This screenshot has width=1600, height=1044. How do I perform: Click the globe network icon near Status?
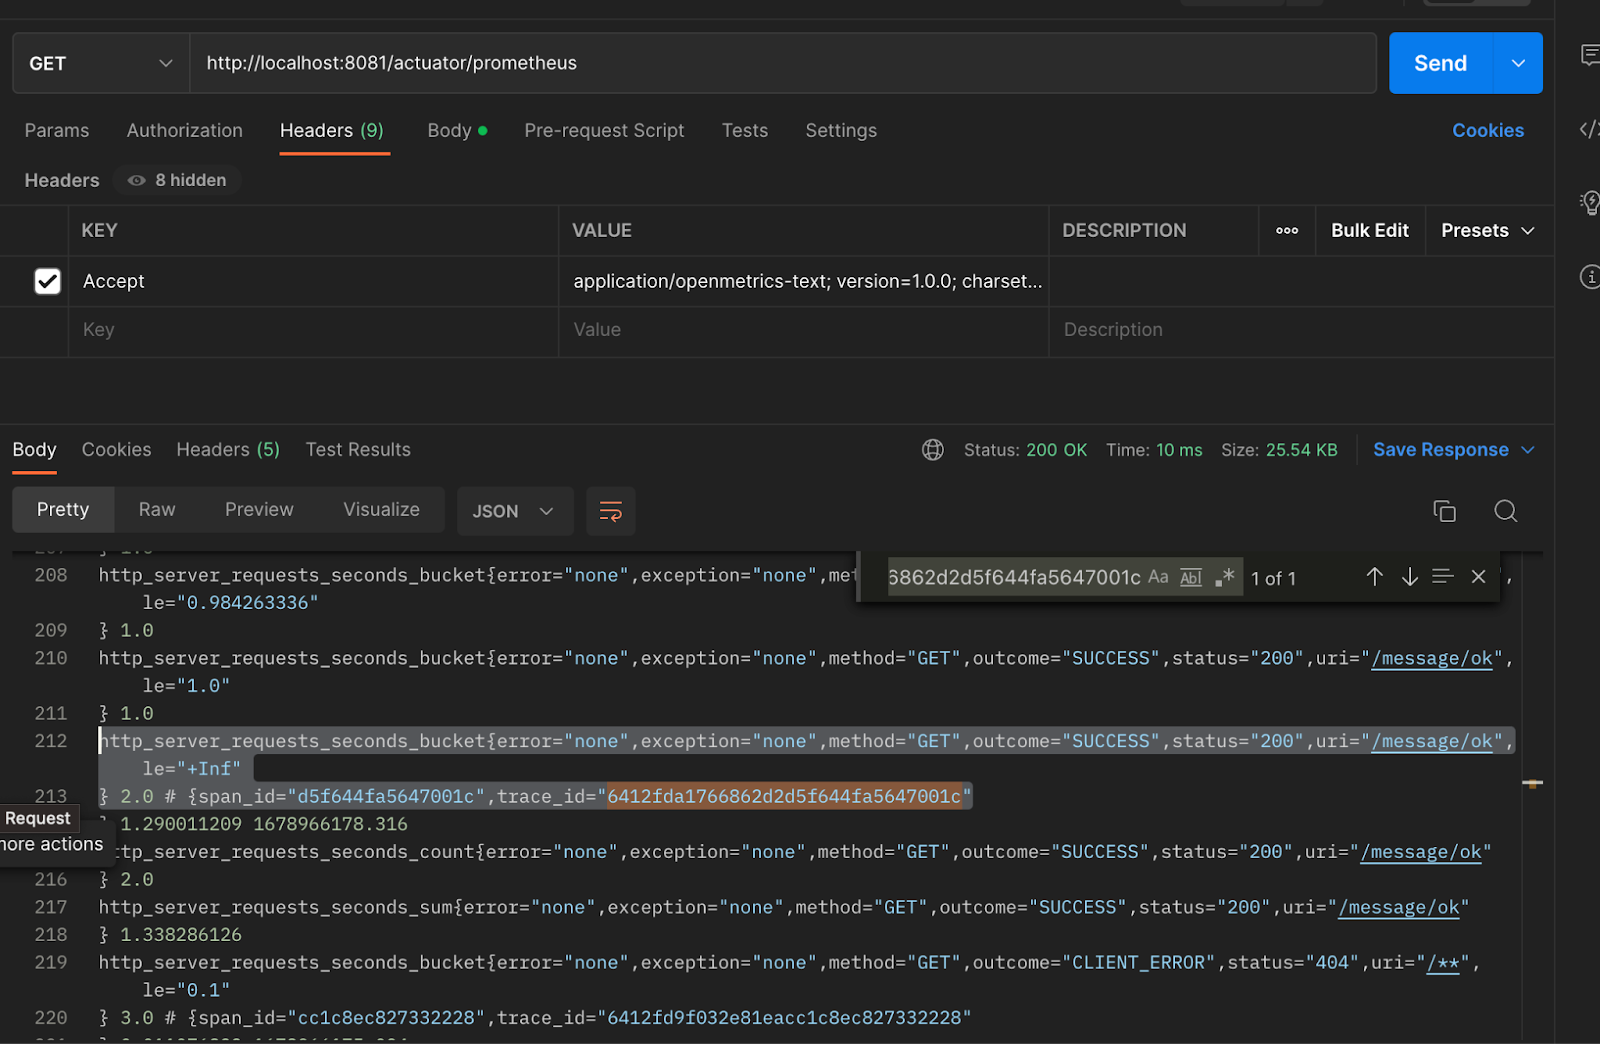[x=932, y=450]
